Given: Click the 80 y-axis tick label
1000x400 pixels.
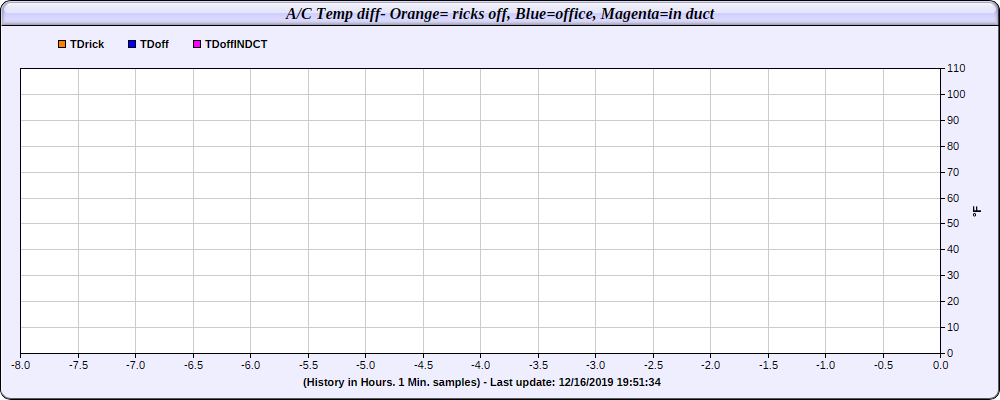Looking at the screenshot, I should (x=953, y=146).
